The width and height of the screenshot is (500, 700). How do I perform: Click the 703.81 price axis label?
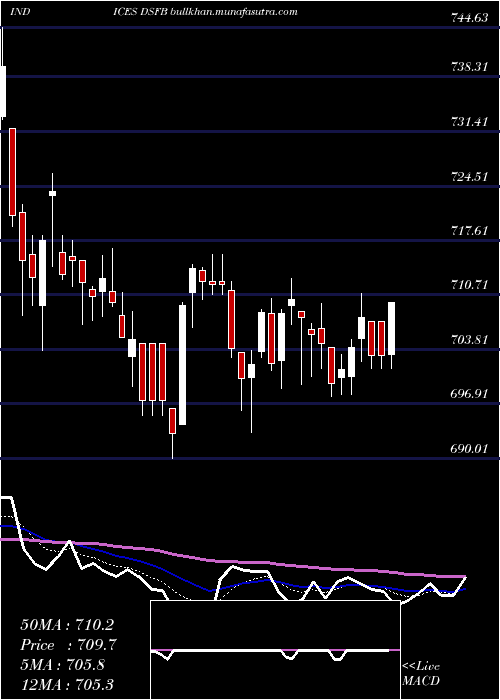pos(469,340)
